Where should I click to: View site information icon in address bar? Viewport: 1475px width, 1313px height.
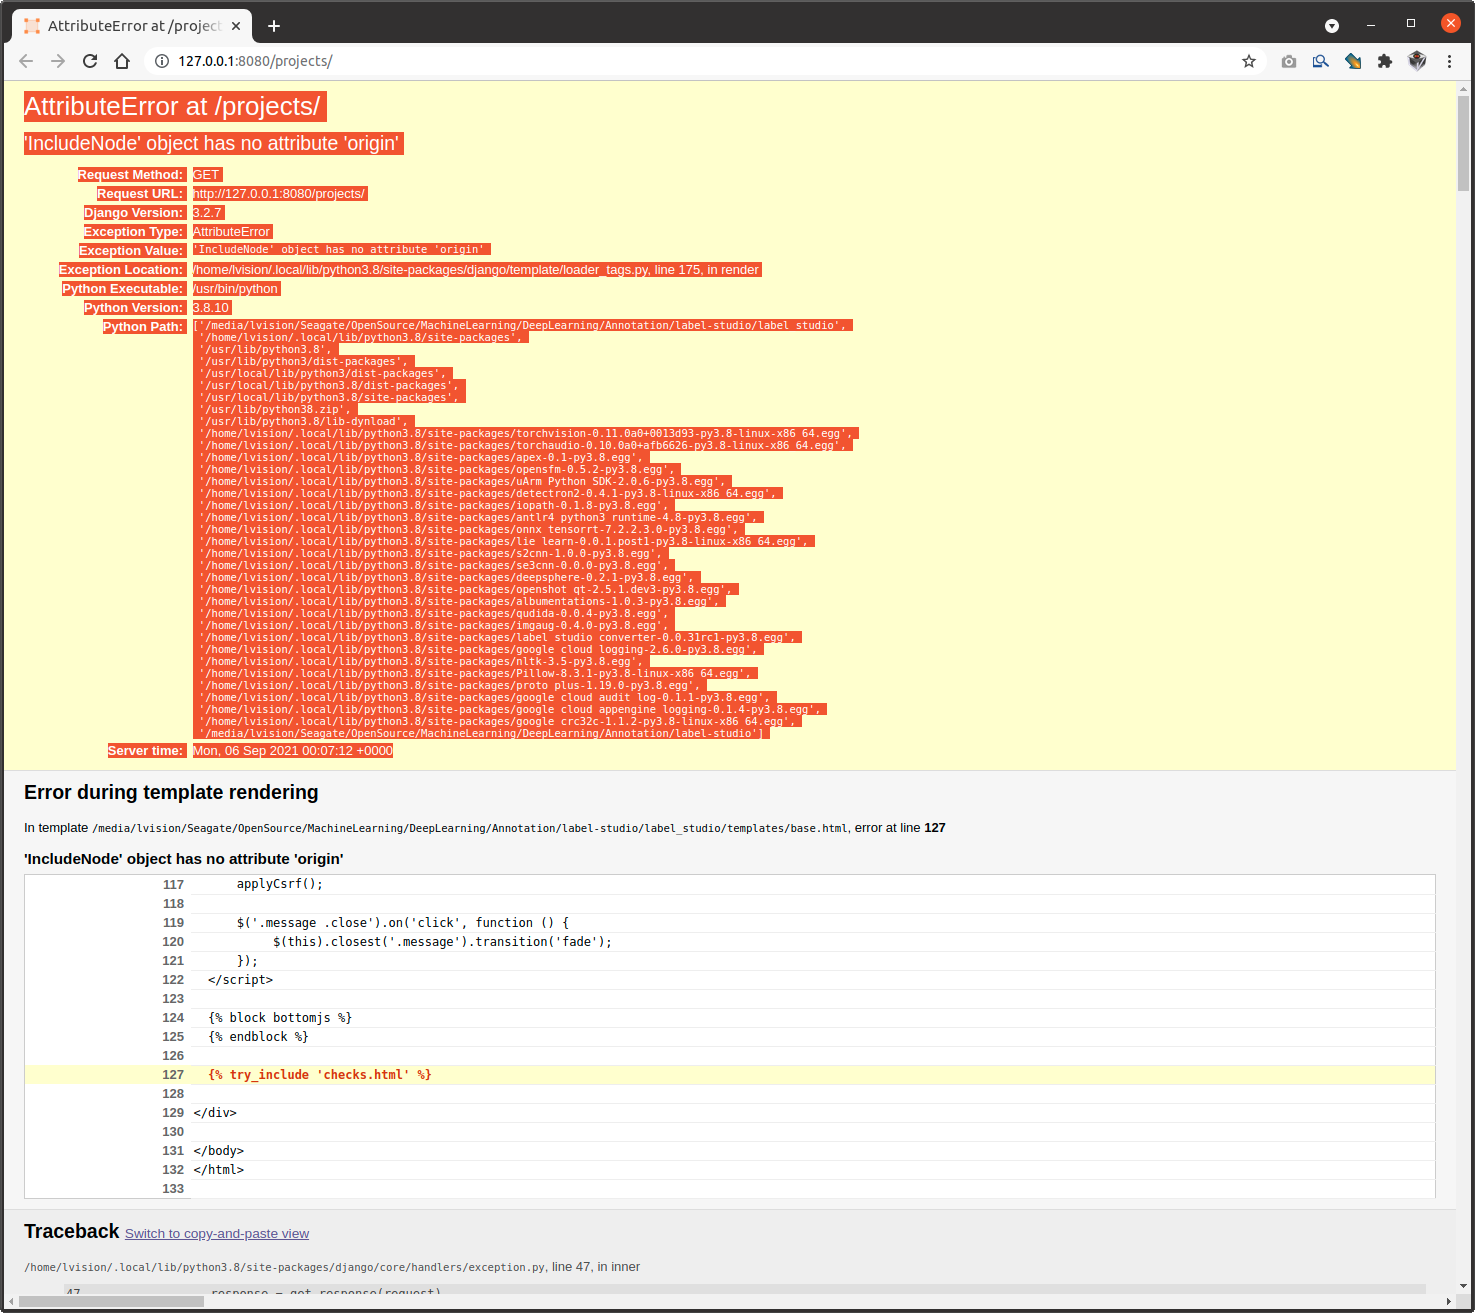tap(162, 61)
